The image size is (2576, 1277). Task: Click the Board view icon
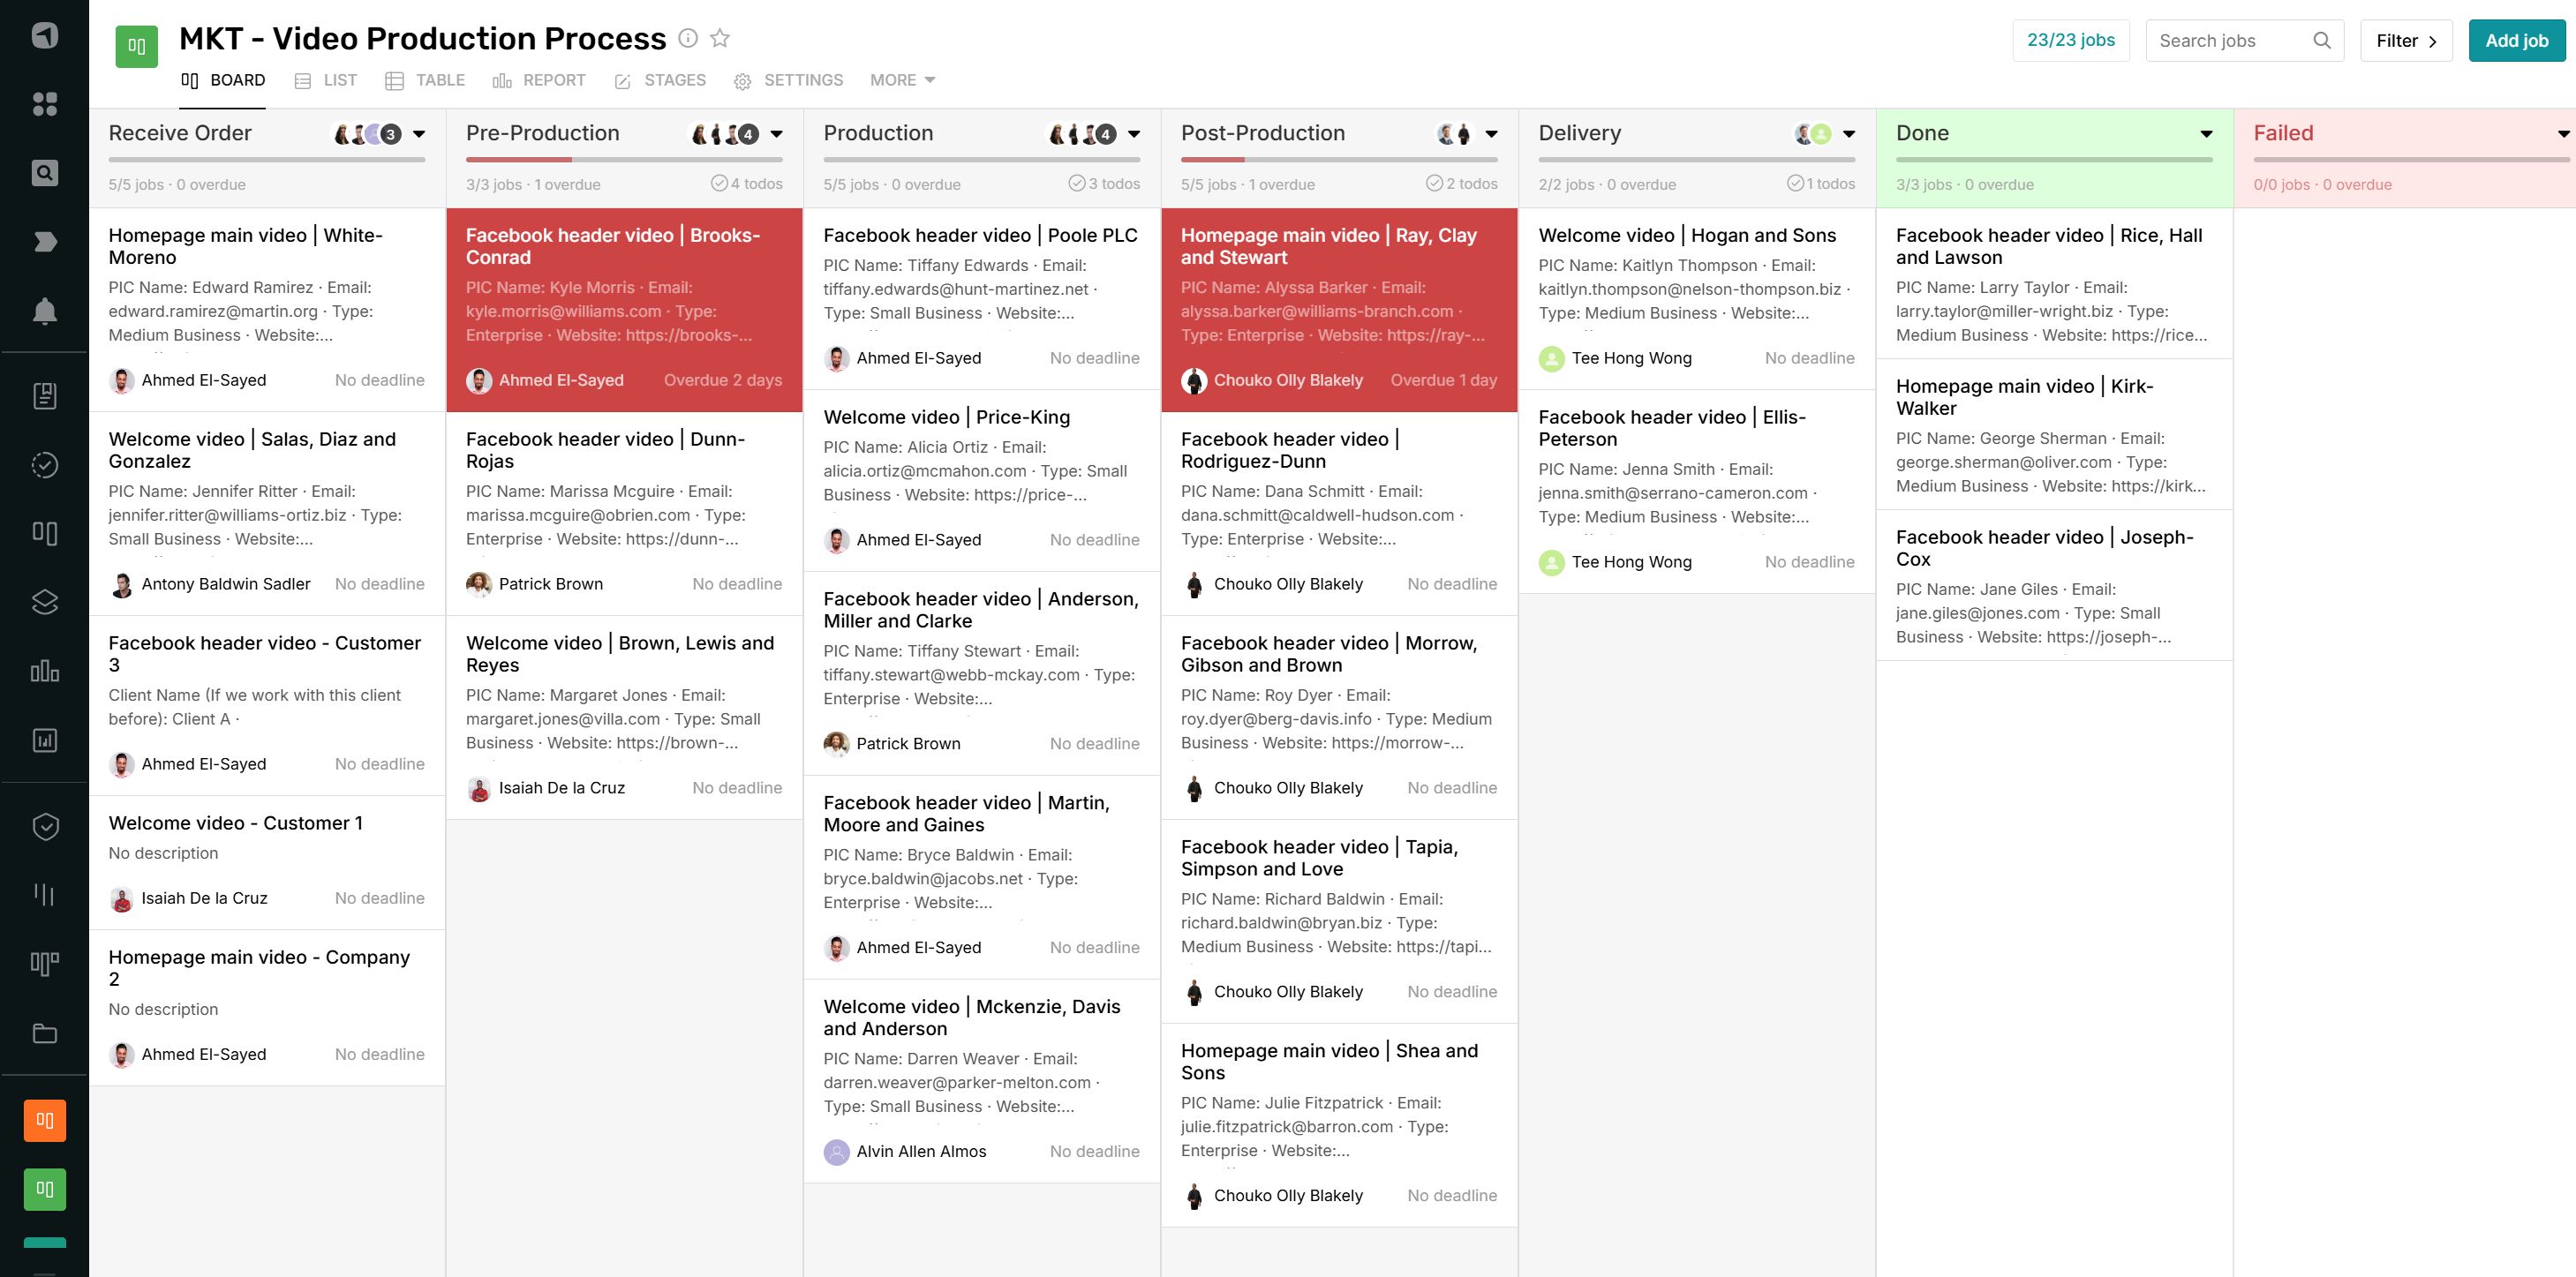coord(189,79)
